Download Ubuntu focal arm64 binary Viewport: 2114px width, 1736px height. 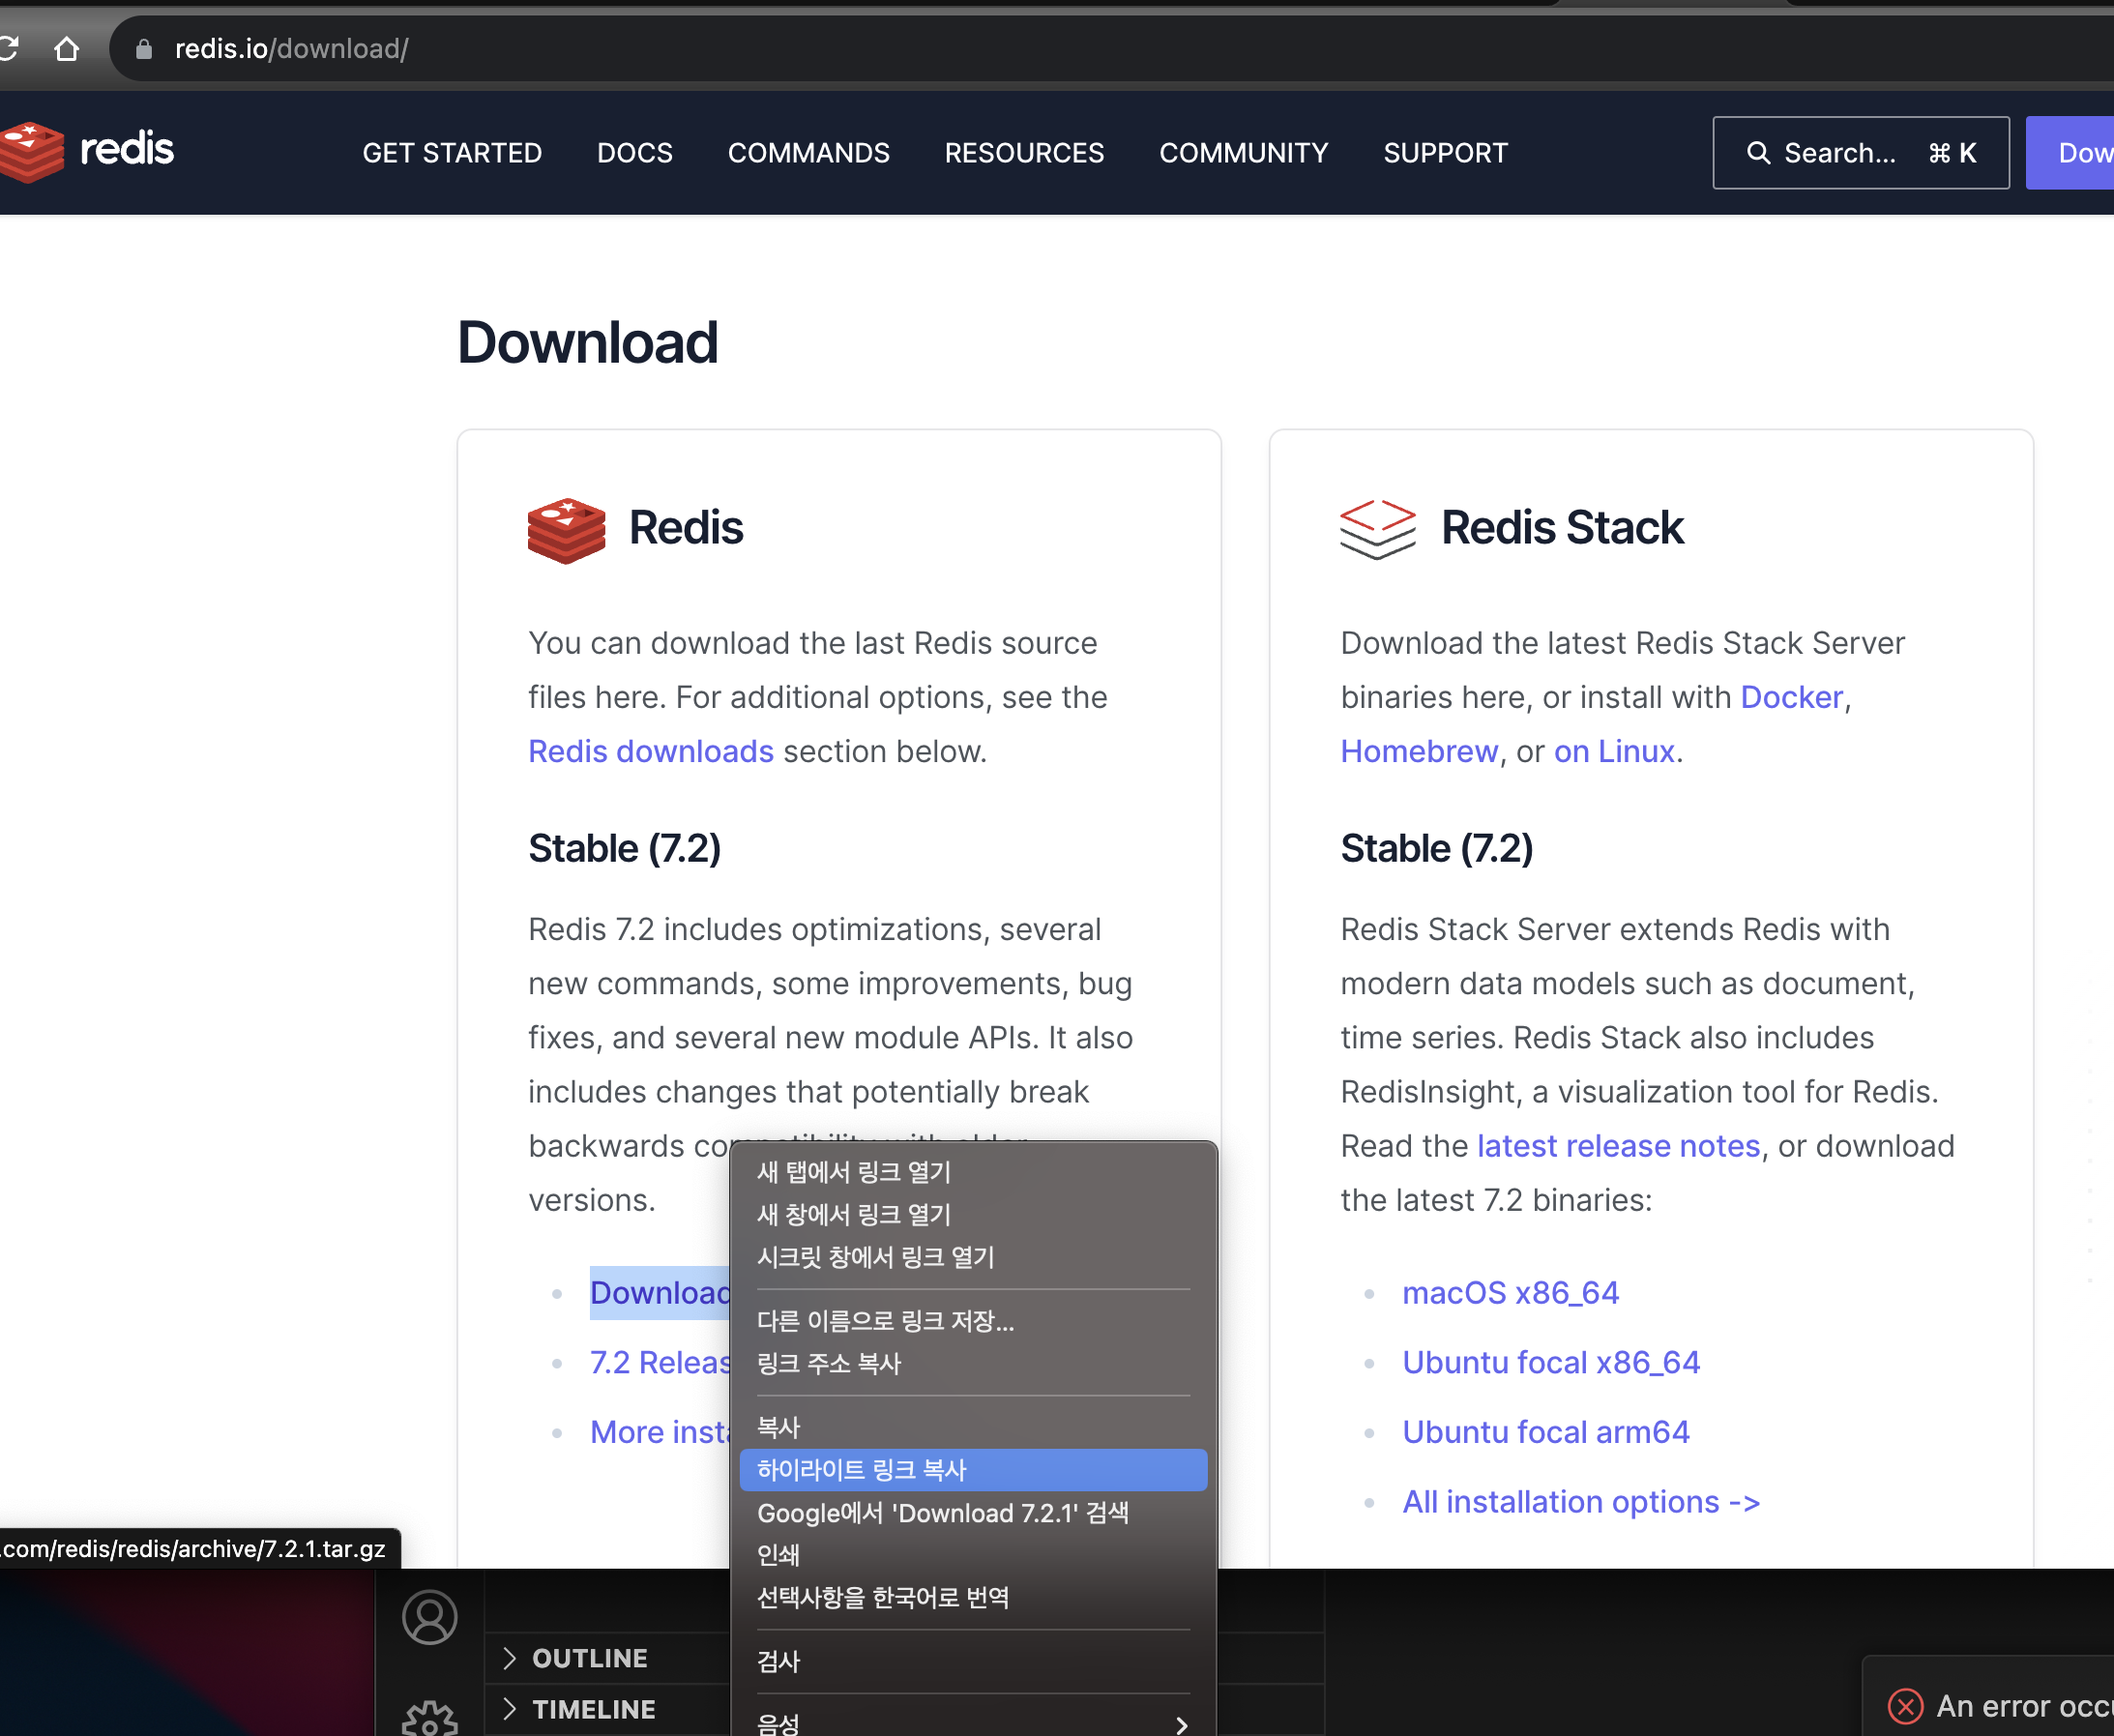1546,1432
